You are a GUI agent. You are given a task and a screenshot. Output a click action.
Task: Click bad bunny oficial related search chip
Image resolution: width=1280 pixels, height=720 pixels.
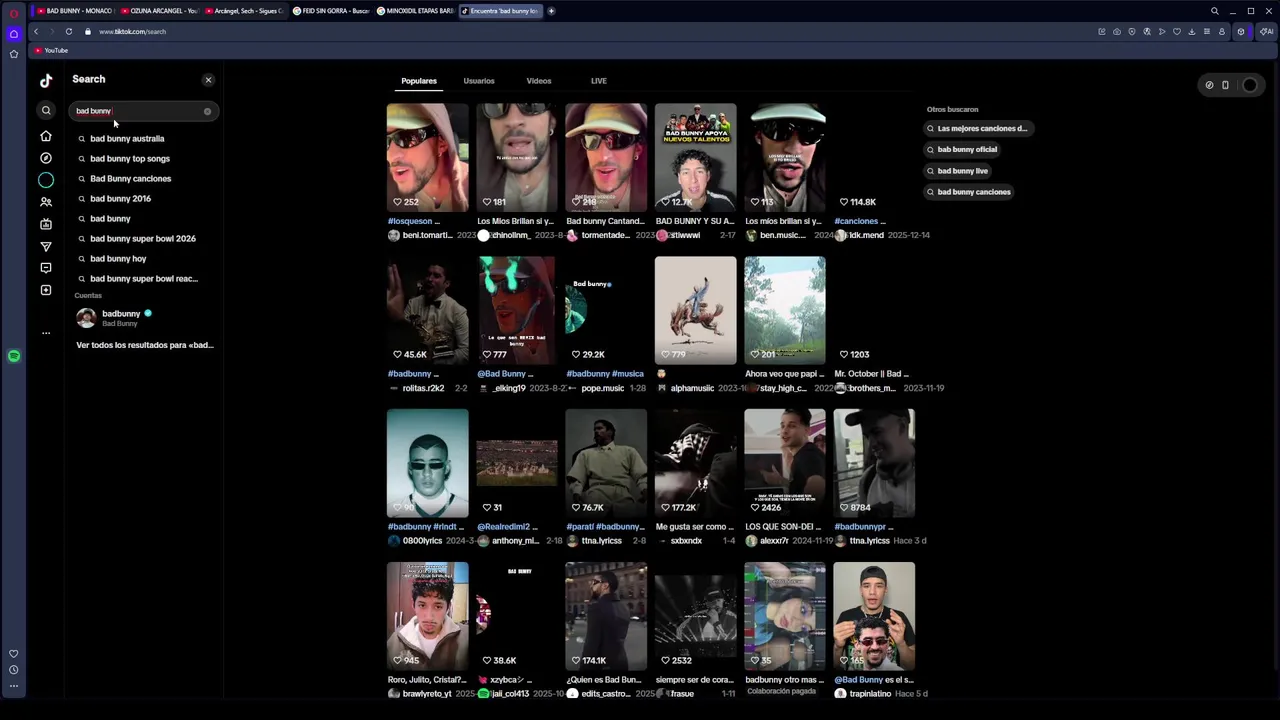[x=961, y=150]
